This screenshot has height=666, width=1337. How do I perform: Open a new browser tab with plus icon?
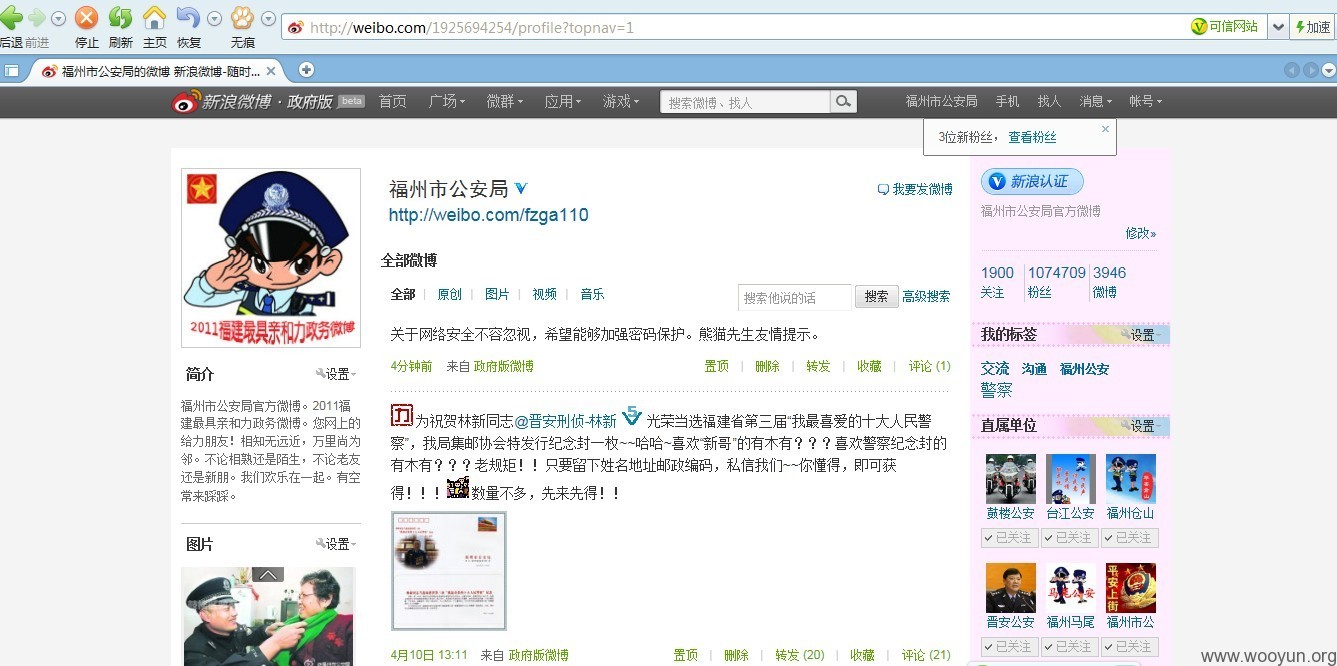(x=307, y=70)
